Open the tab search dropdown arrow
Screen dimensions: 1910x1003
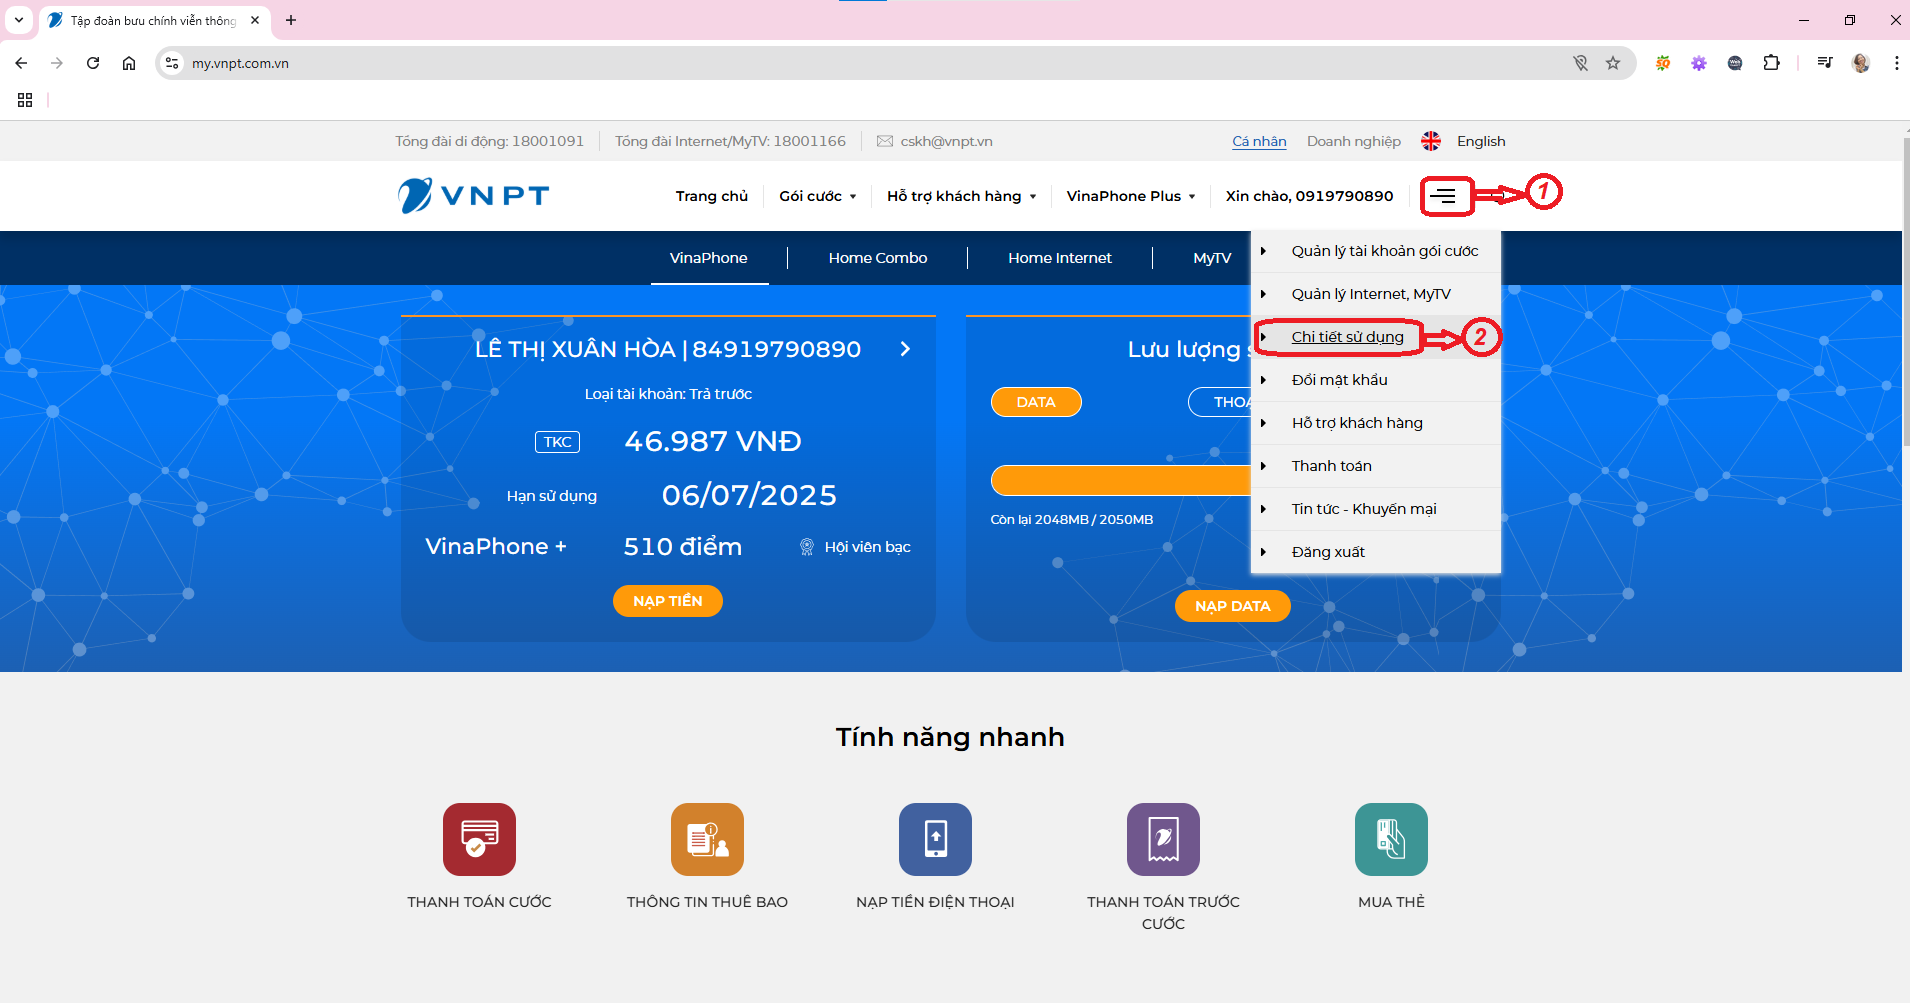18,20
